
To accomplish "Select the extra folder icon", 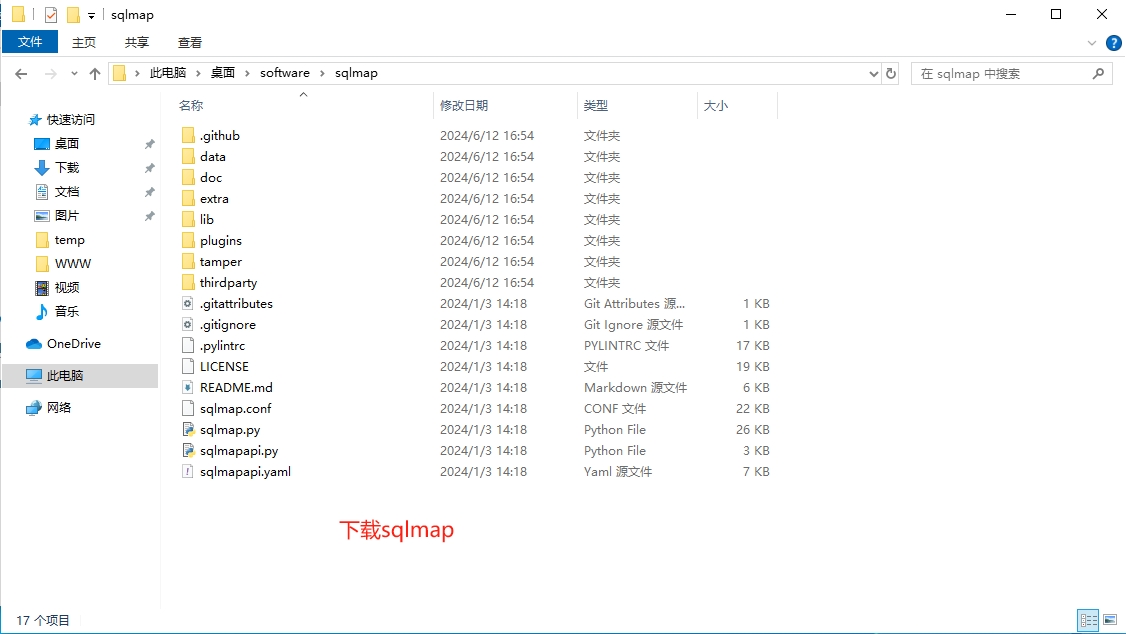I will (188, 198).
